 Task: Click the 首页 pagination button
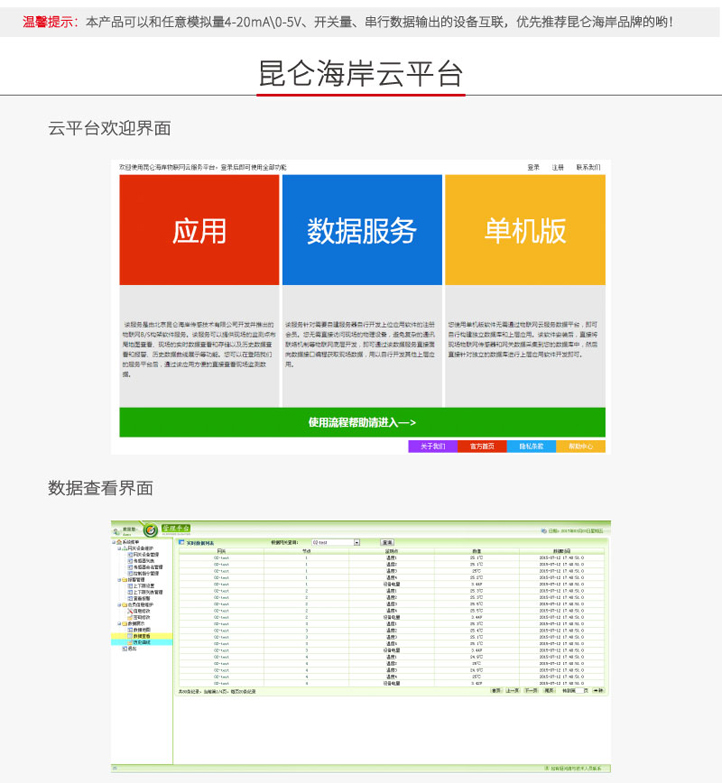tap(496, 691)
